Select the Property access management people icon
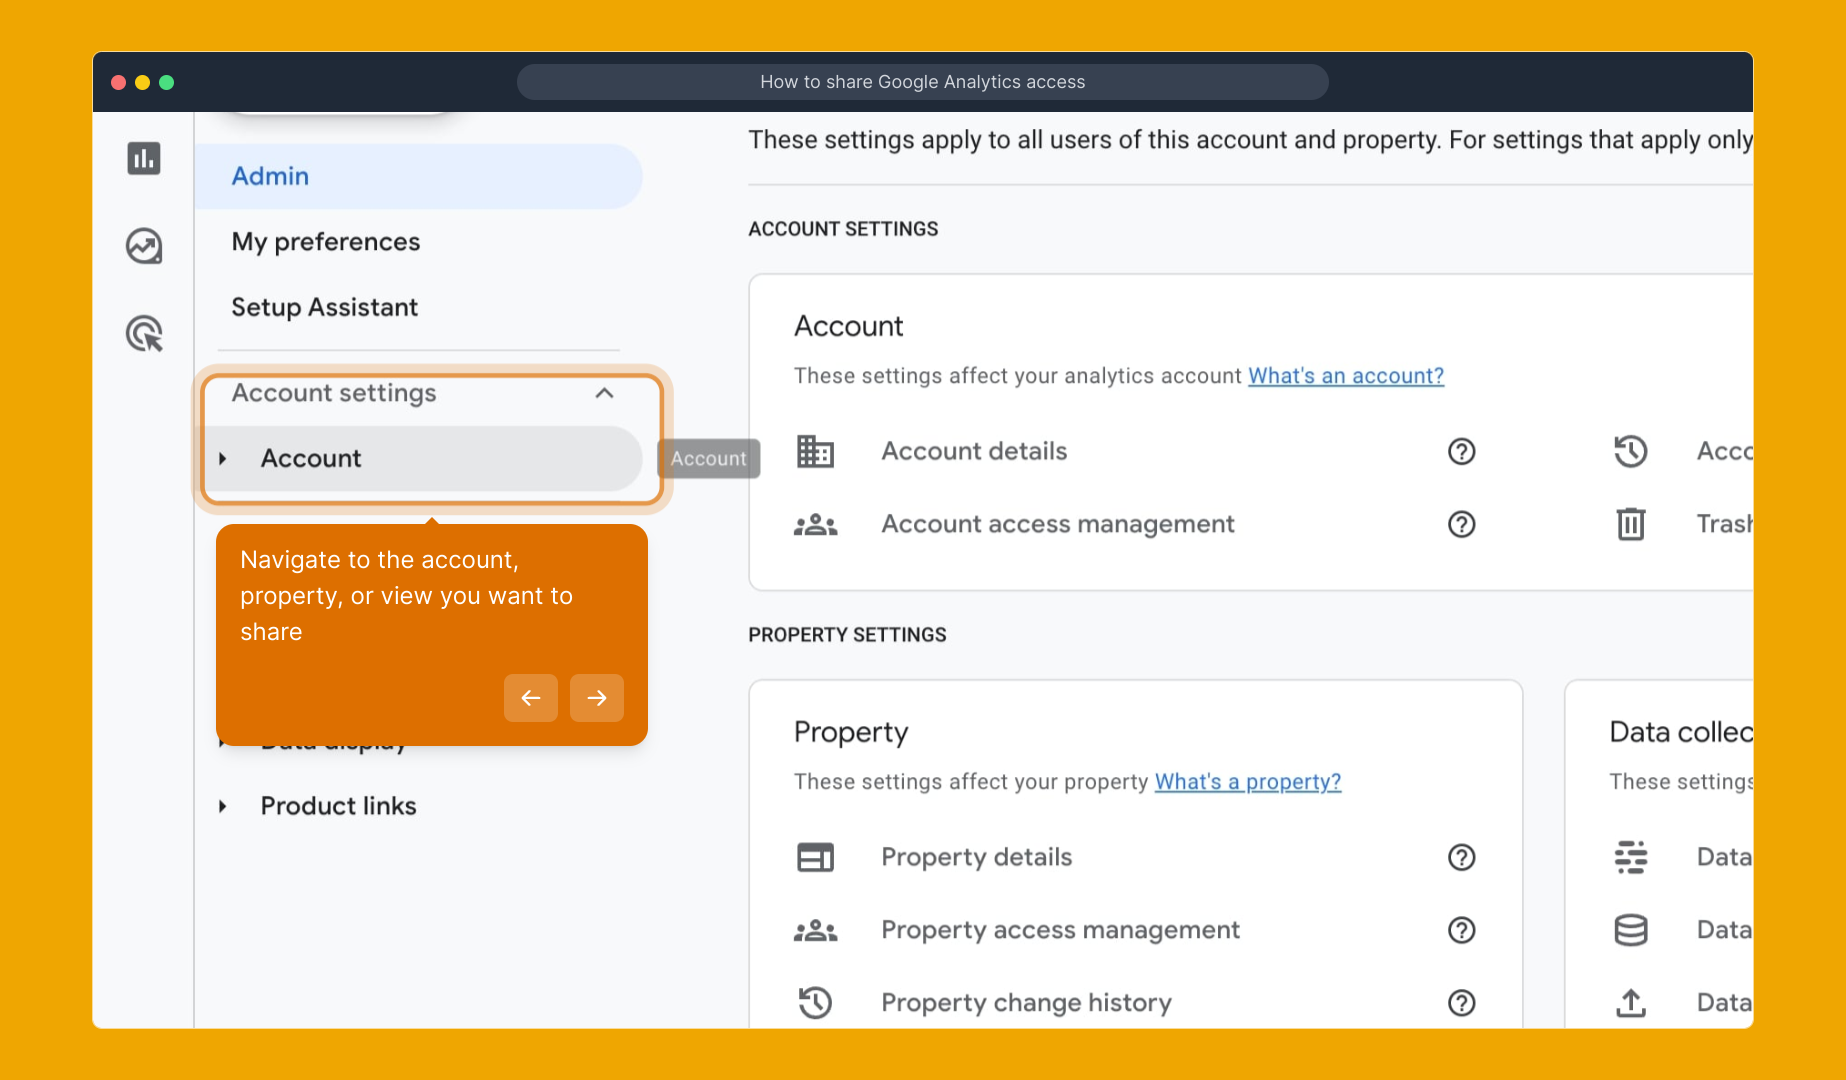This screenshot has height=1080, width=1846. pos(815,930)
